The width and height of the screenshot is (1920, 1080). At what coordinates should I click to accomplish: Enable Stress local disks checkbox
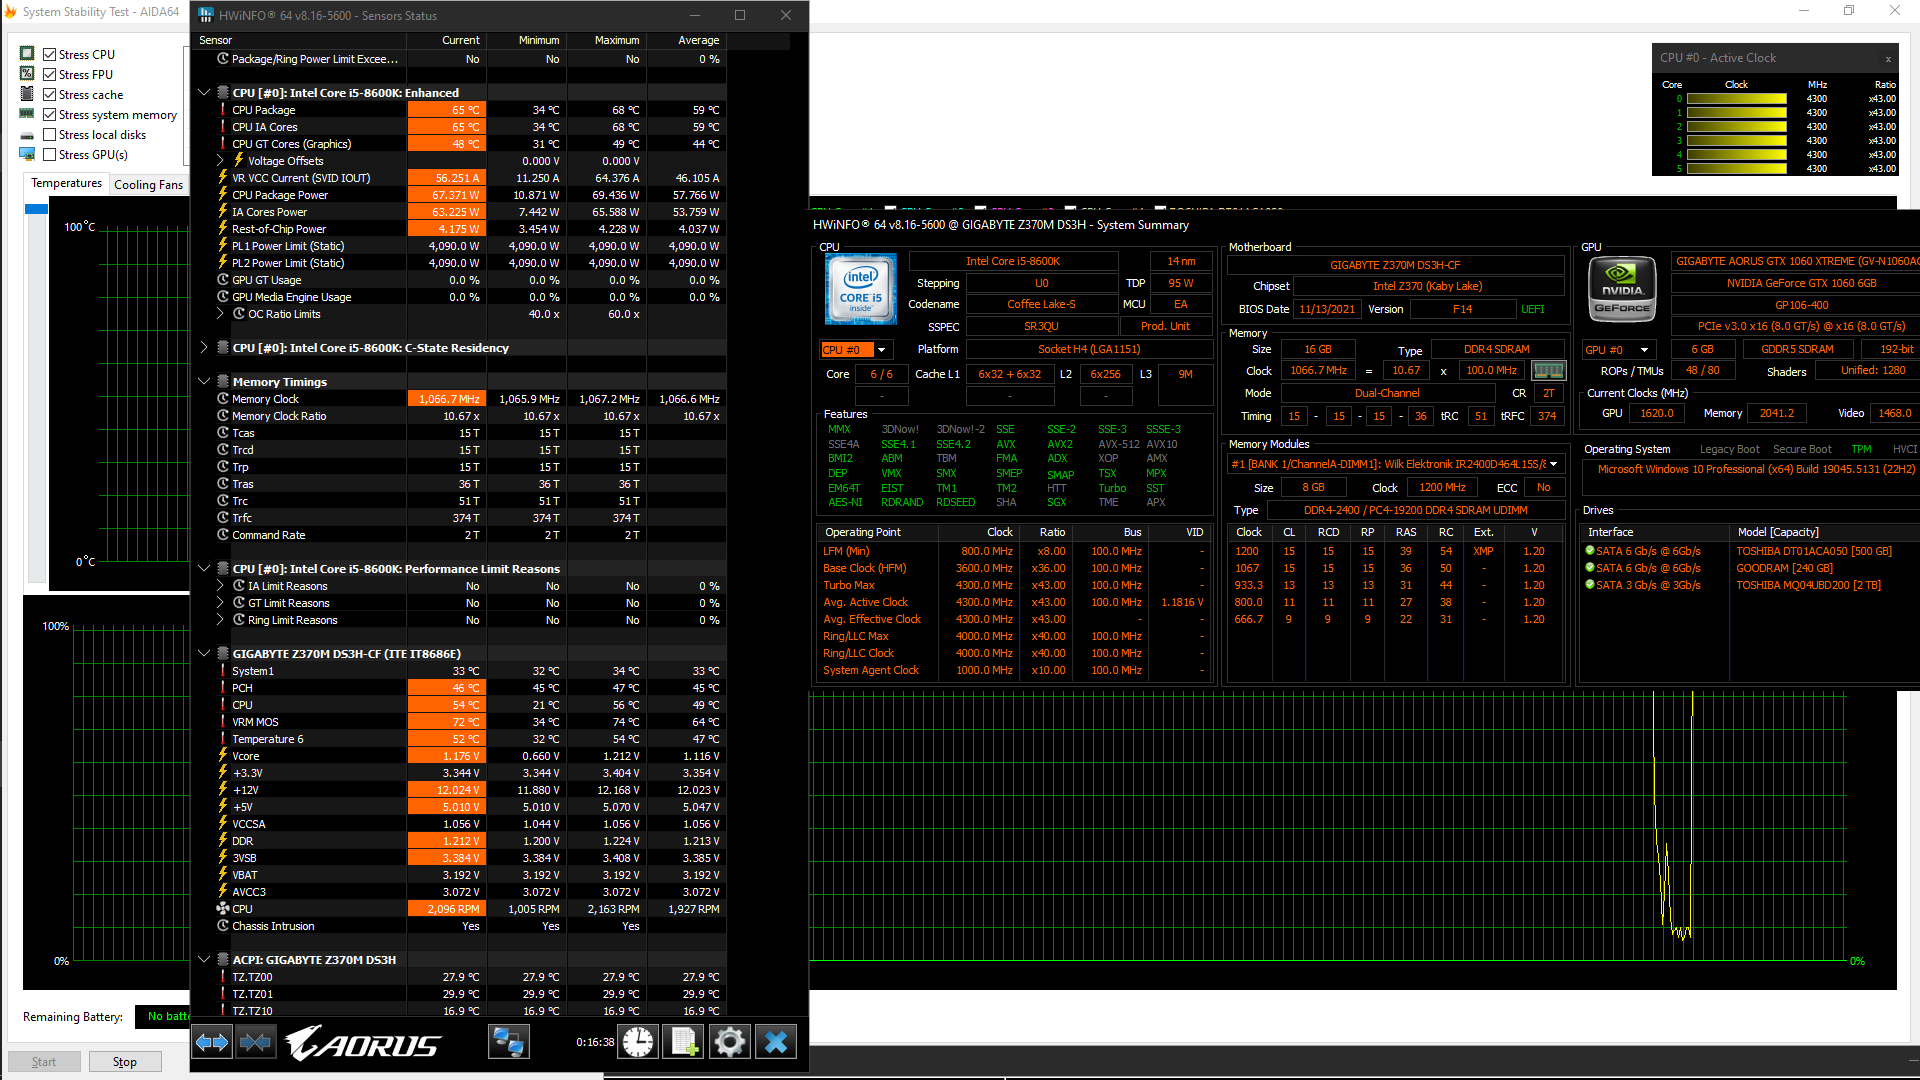point(49,135)
